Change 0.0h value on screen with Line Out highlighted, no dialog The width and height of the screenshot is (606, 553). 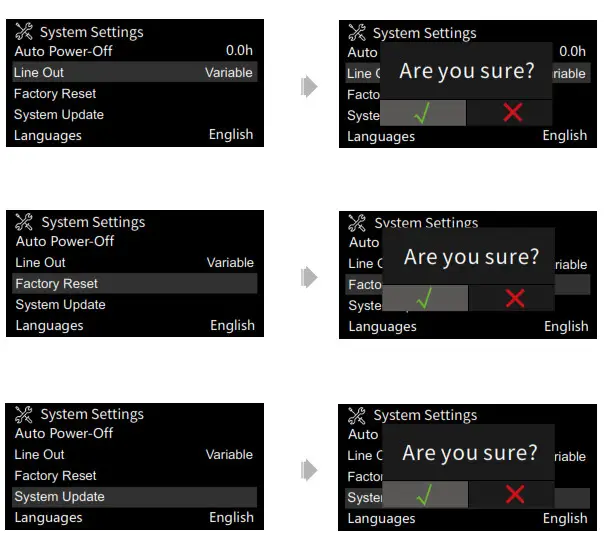point(240,50)
